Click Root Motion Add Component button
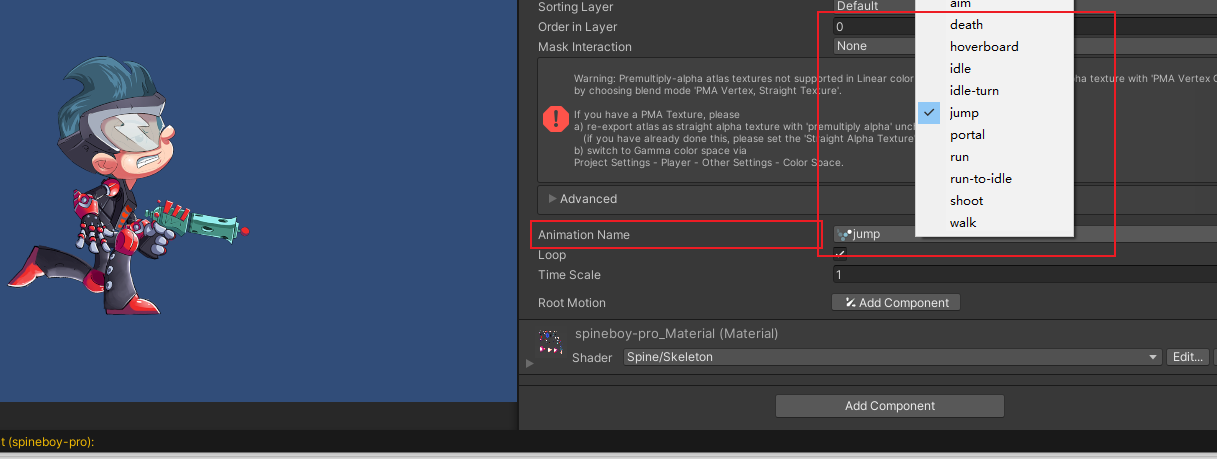 tap(896, 302)
